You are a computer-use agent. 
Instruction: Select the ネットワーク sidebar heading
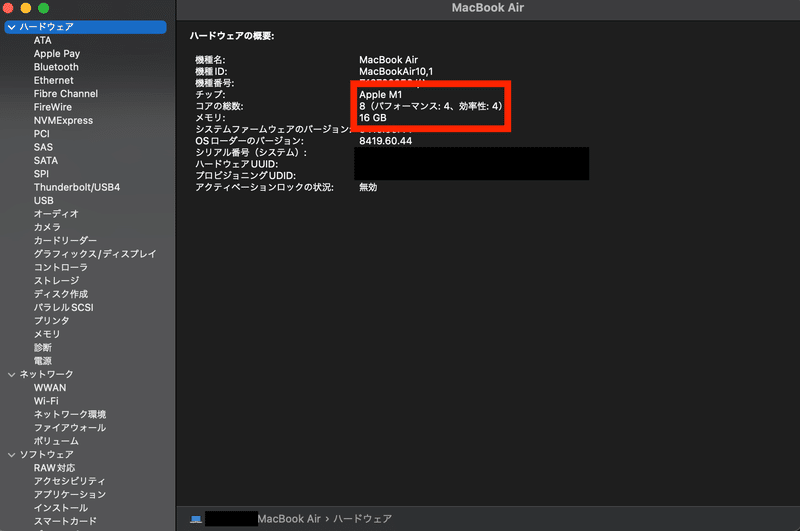coord(46,374)
